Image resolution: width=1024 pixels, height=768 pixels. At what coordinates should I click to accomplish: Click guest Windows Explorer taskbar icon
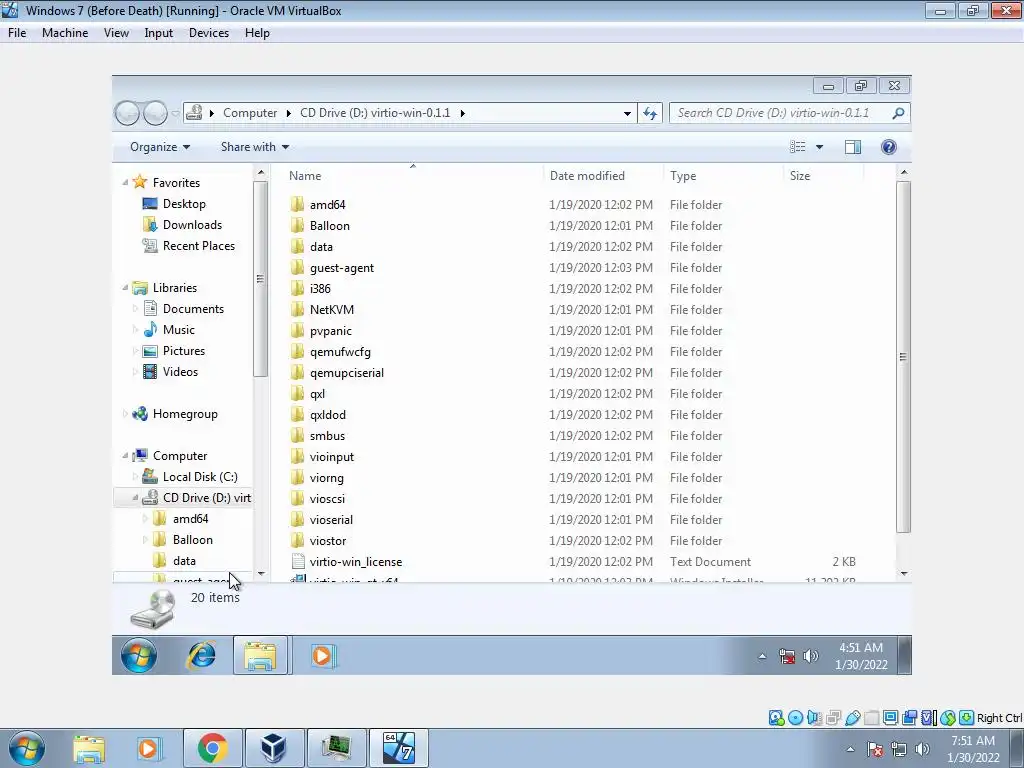(x=260, y=655)
